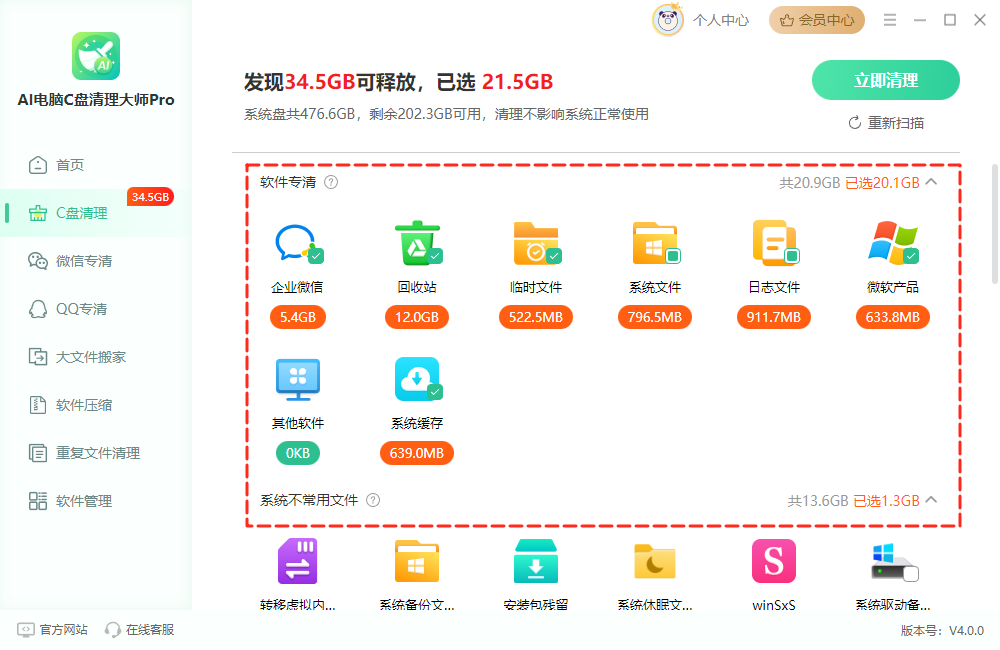Open QQ专清 in sidebar
Viewport: 1000px width, 650px height.
tap(96, 309)
